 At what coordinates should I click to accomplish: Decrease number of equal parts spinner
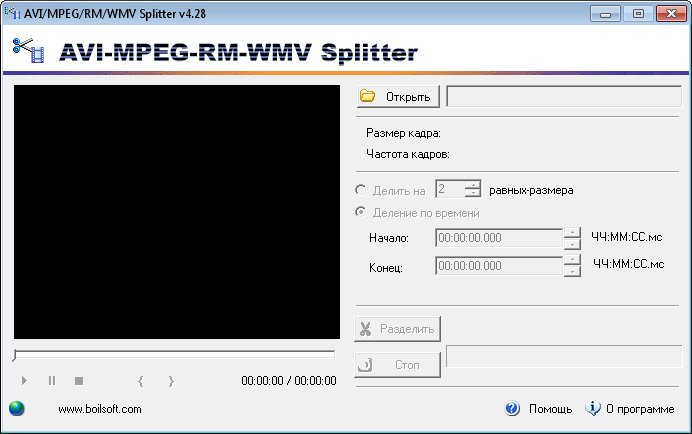tap(473, 193)
